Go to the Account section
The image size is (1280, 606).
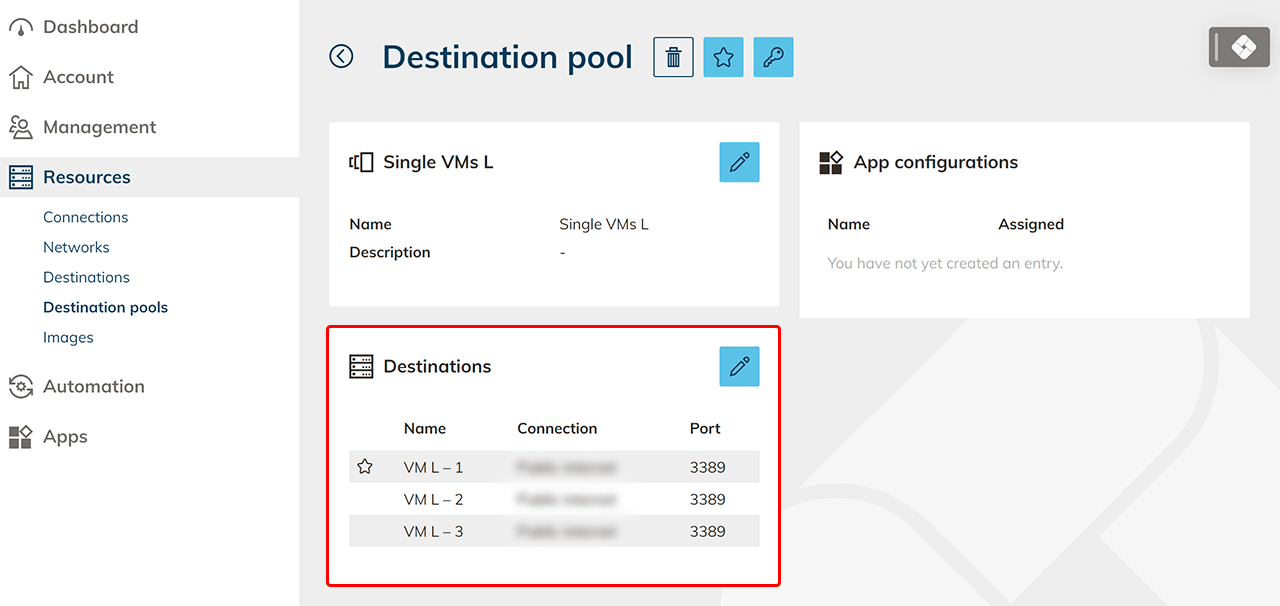[78, 77]
